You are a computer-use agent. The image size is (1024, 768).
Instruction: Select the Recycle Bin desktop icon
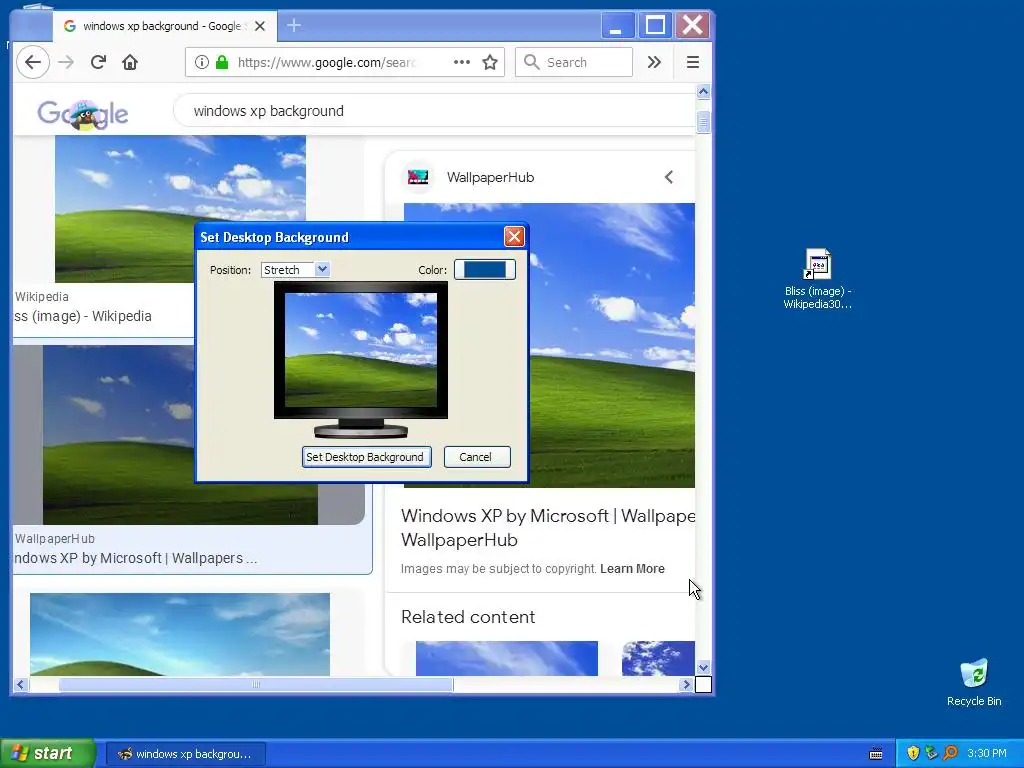974,682
